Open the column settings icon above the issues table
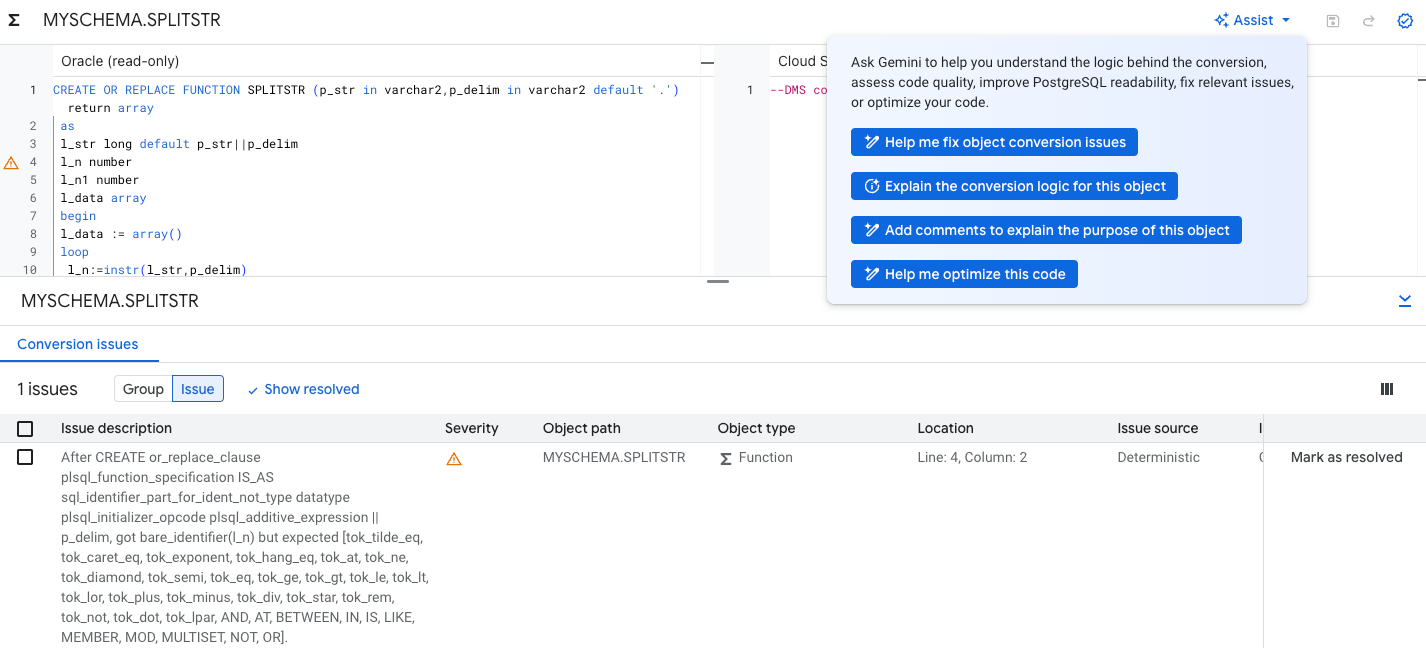The image size is (1426, 648). point(1387,388)
